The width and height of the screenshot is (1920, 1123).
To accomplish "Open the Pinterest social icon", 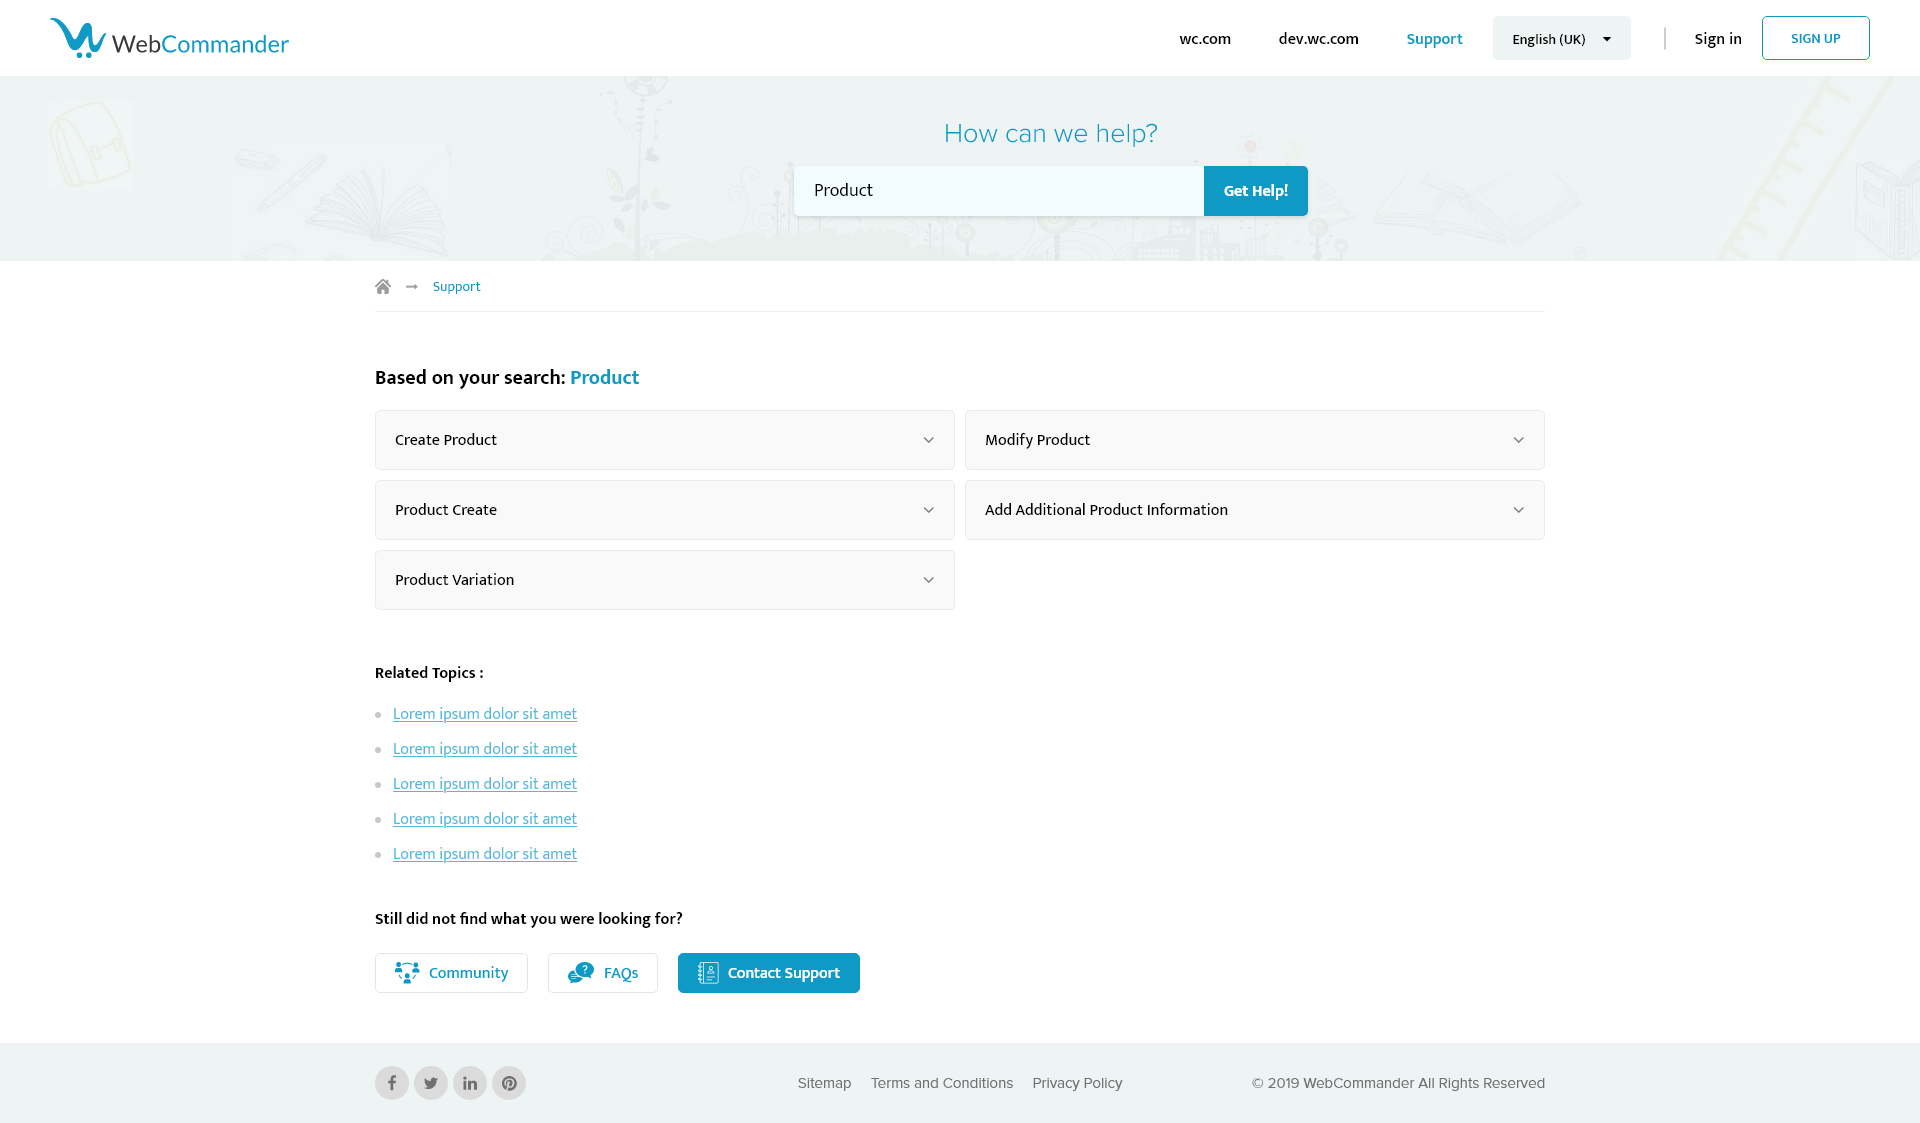I will coord(509,1083).
